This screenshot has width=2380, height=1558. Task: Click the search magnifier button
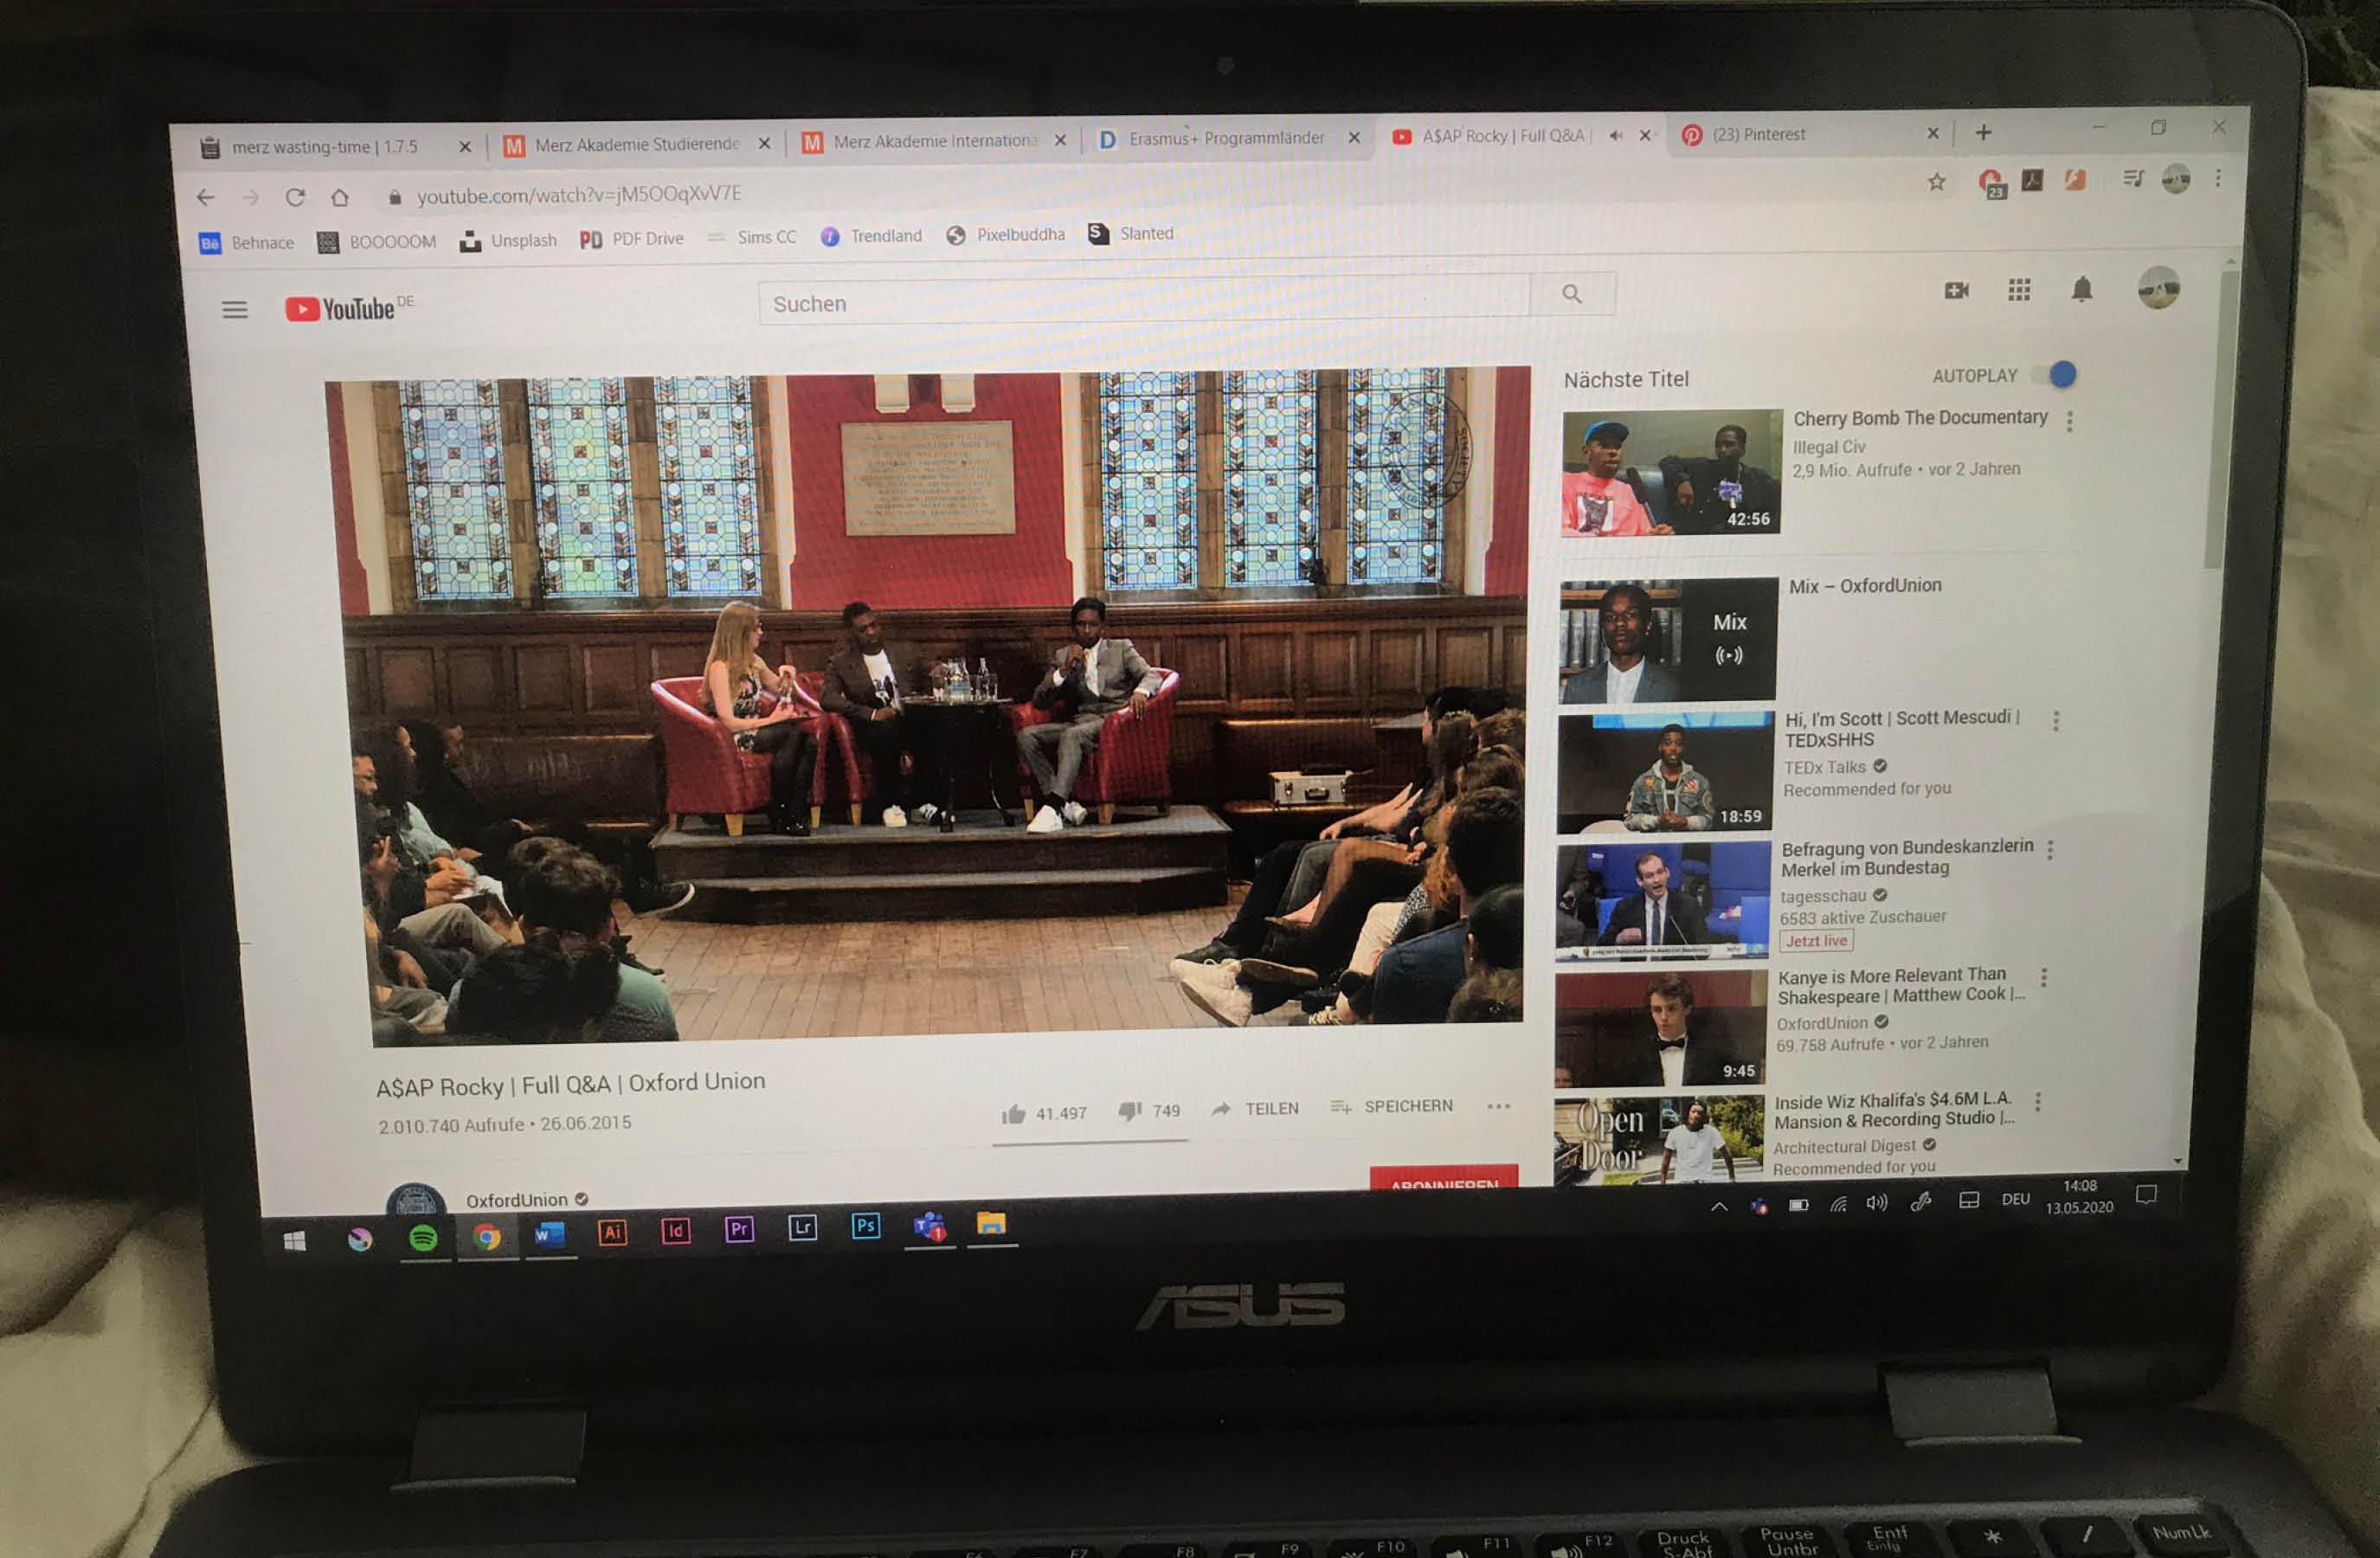(1571, 294)
